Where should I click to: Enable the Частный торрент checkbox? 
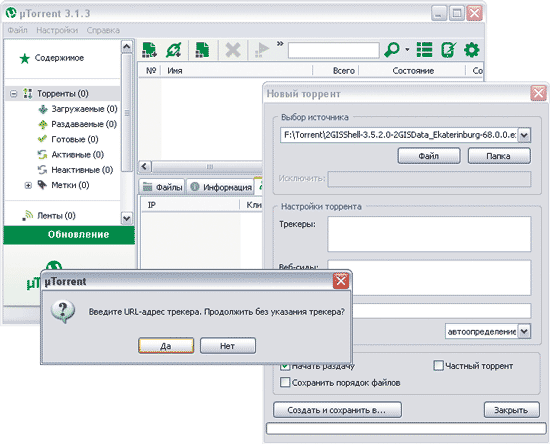tap(438, 365)
